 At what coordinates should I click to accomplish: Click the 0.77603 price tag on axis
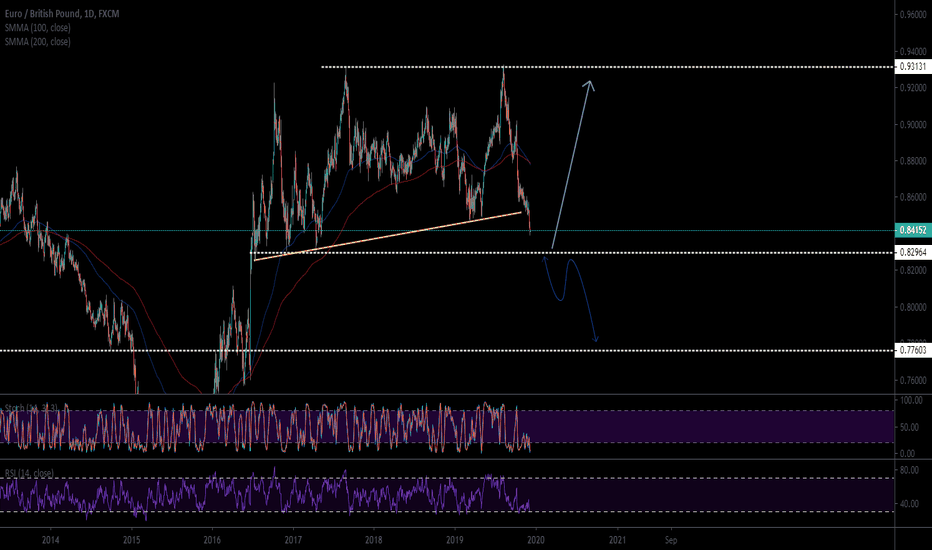click(911, 350)
